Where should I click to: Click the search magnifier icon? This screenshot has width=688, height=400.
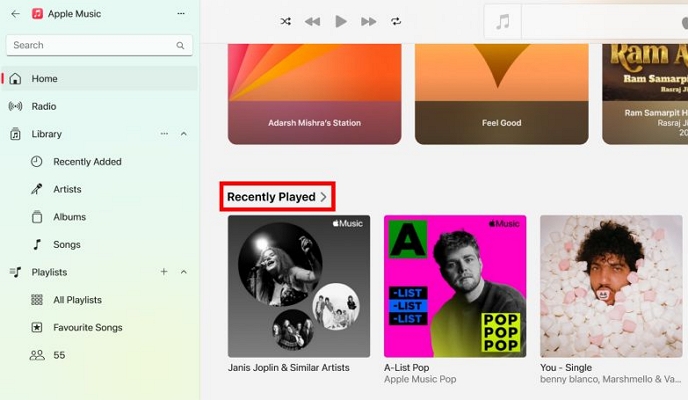tap(180, 45)
